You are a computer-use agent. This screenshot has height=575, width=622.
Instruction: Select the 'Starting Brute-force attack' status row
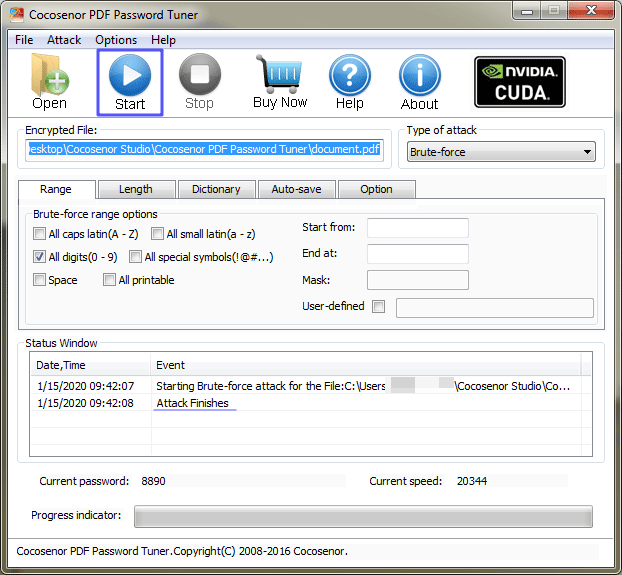[311, 386]
